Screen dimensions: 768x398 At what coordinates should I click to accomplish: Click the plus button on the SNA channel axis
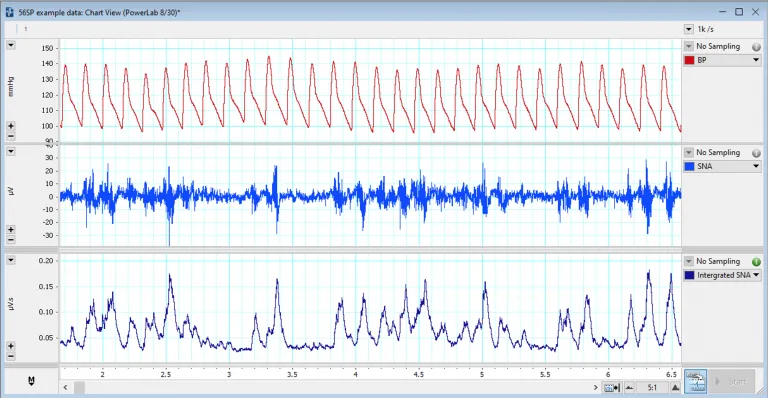(11, 229)
